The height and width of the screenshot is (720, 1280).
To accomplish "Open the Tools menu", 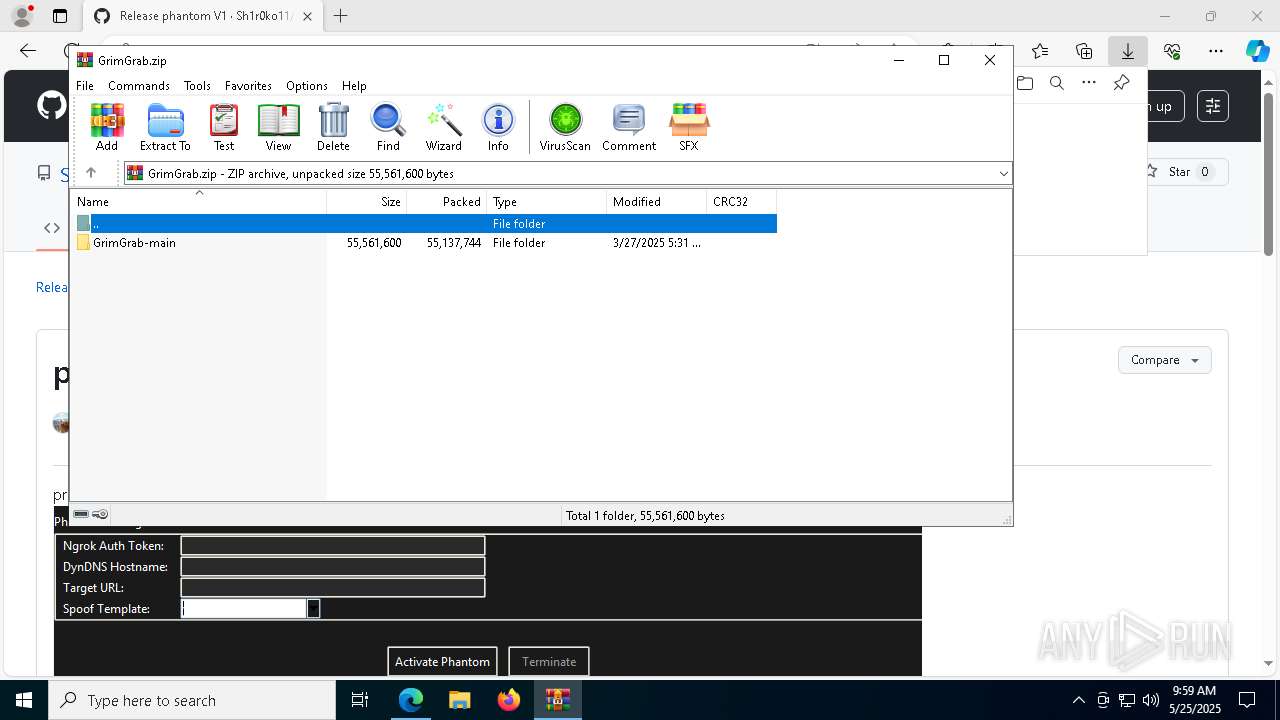I will pos(197,86).
